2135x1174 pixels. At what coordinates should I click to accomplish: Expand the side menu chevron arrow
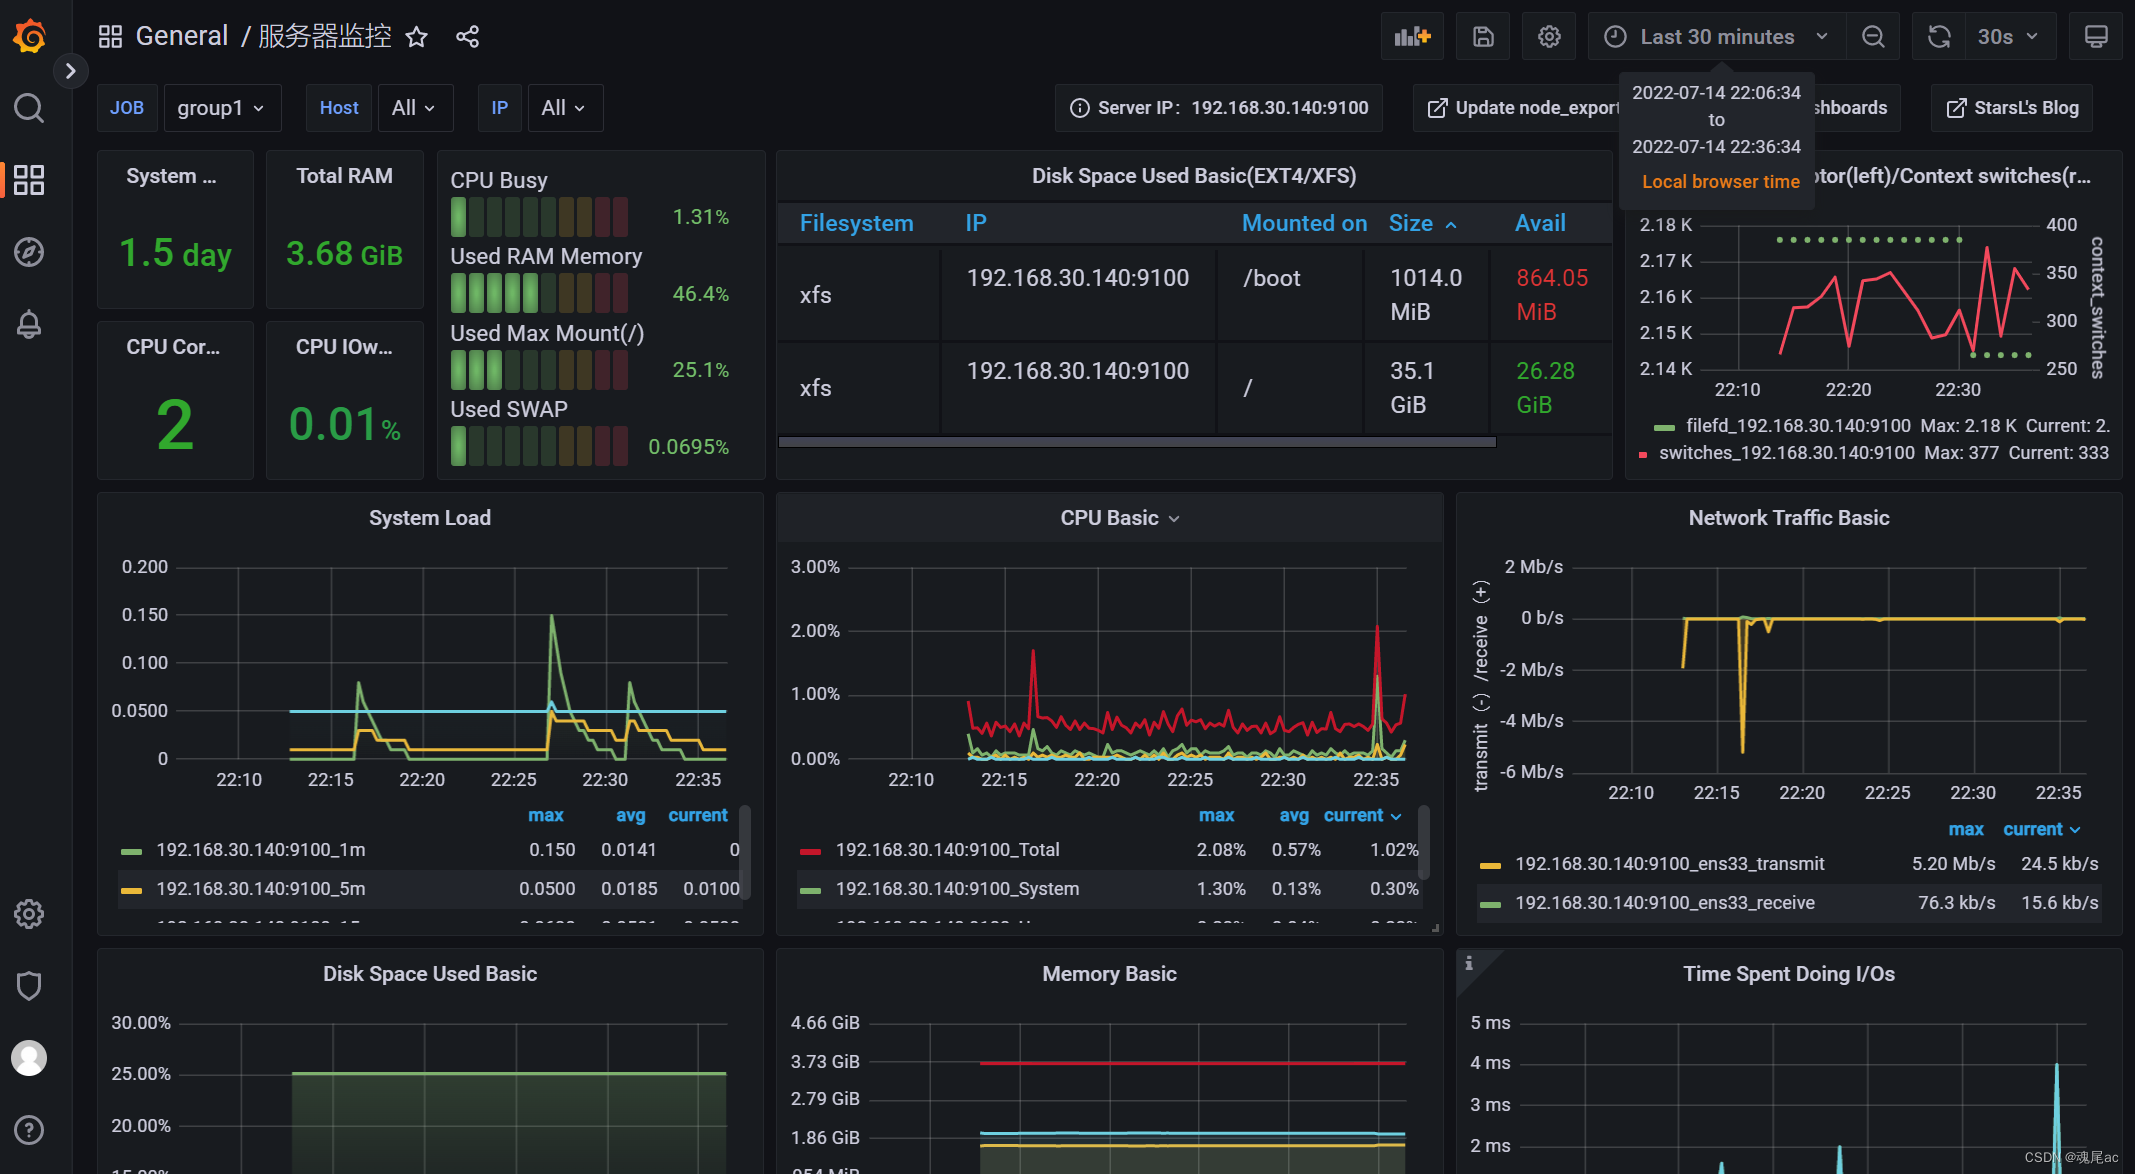click(70, 71)
